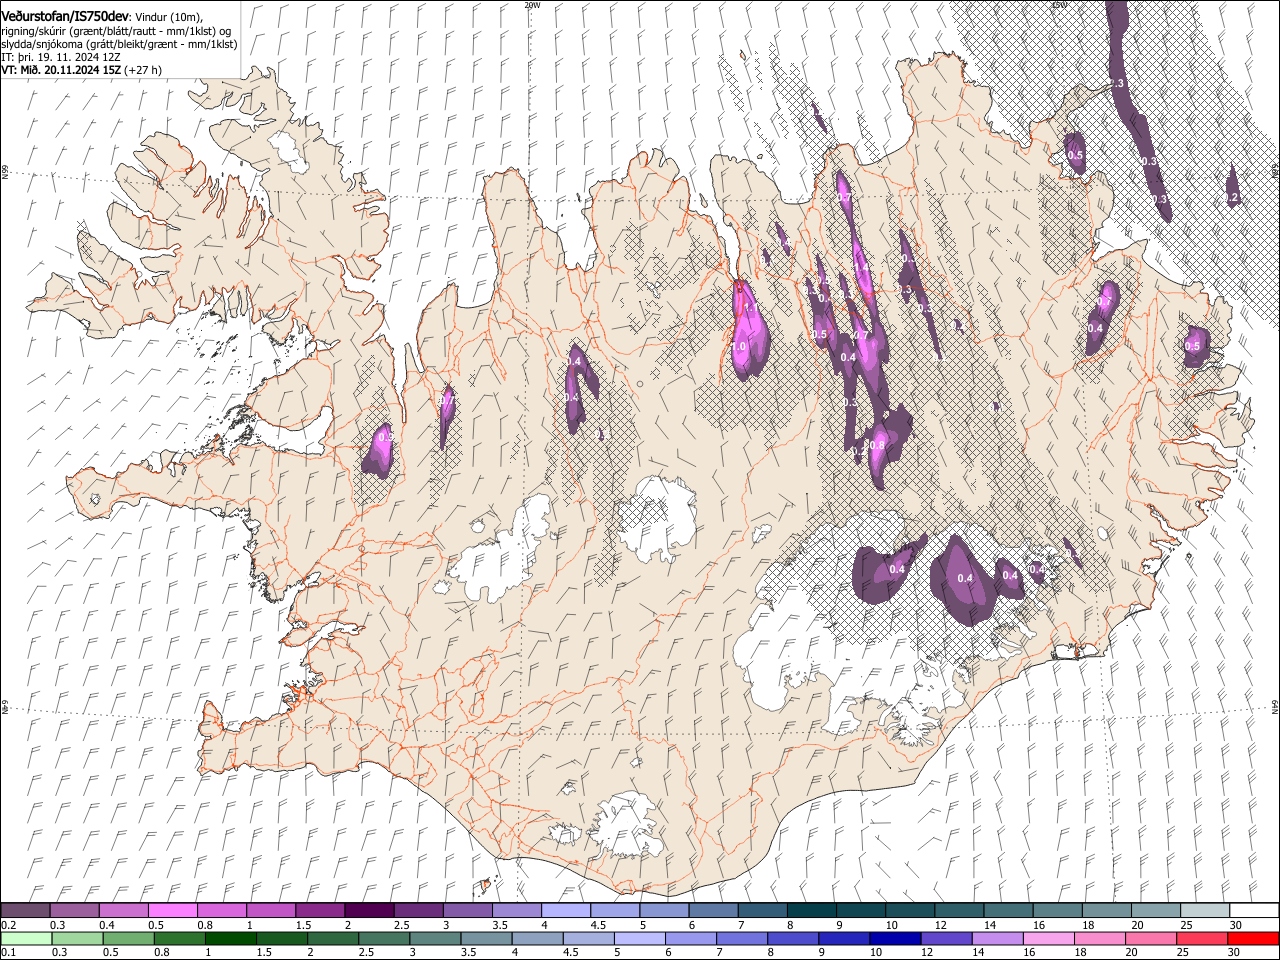The image size is (1280, 960).
Task: Click the '1.4' precipitation value on the map
Action: (x=862, y=269)
